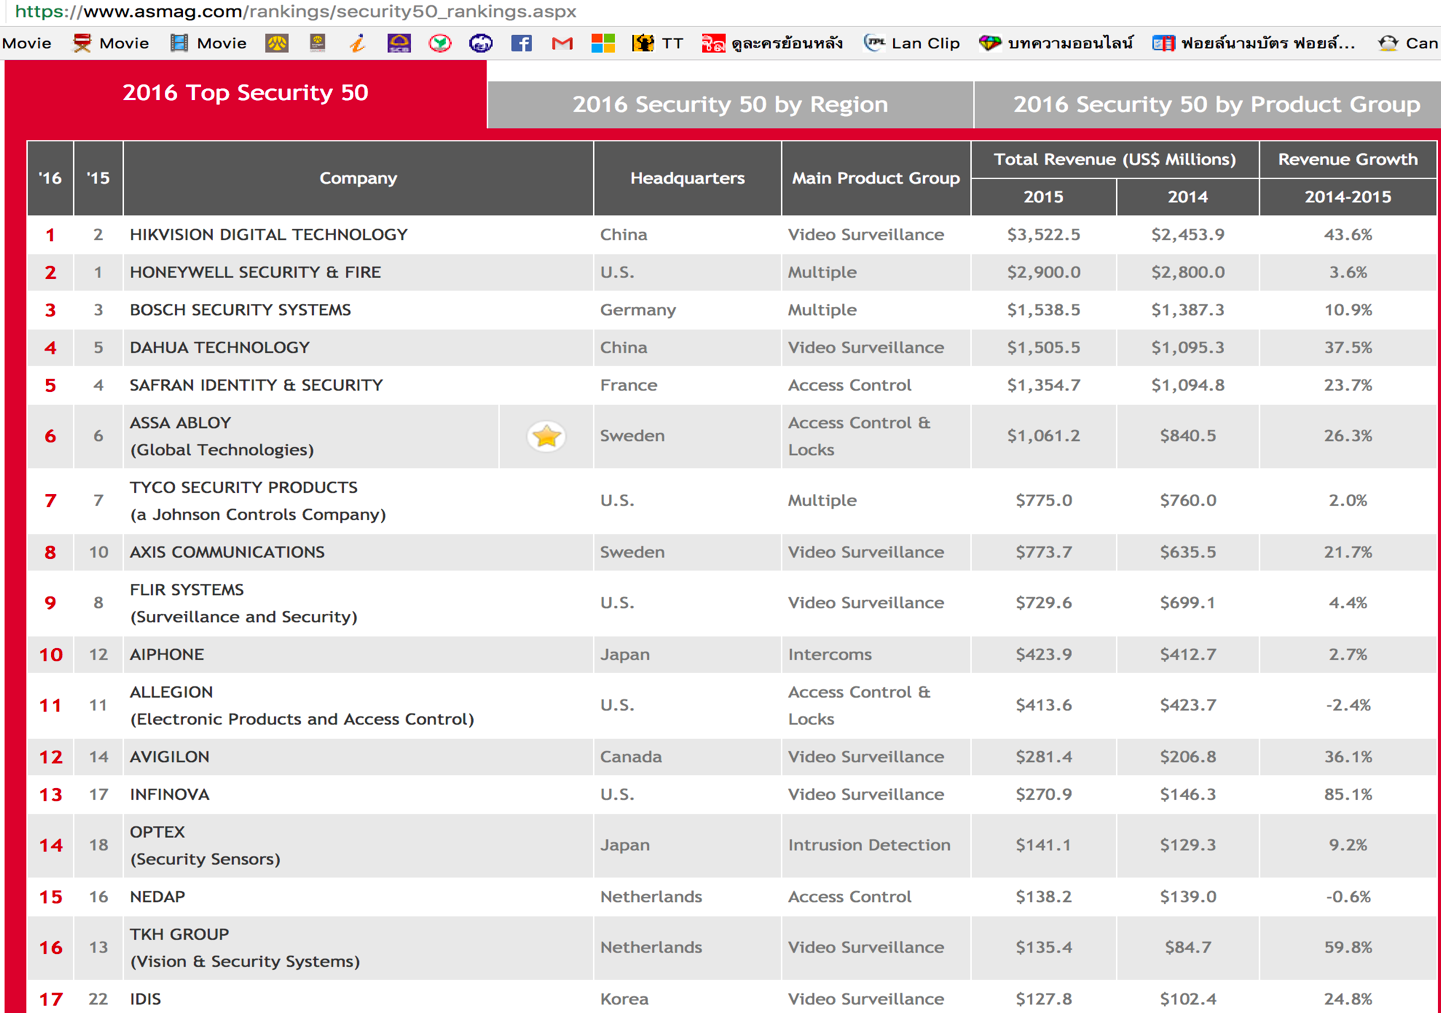This screenshot has height=1013, width=1441.
Task: Open the Lan Clip bookmark
Action: (x=912, y=43)
